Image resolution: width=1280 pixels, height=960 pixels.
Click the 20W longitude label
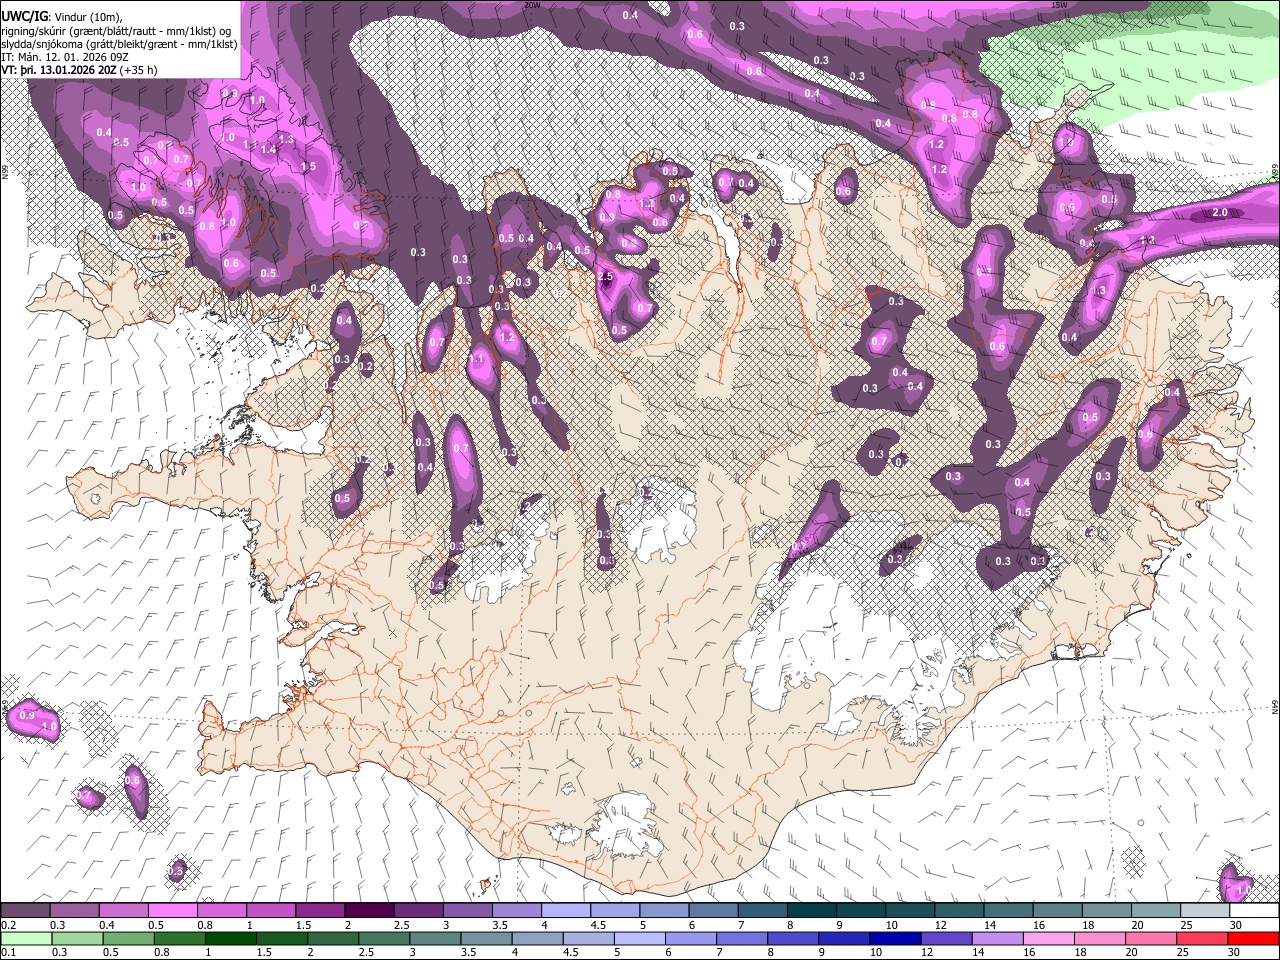click(x=532, y=4)
